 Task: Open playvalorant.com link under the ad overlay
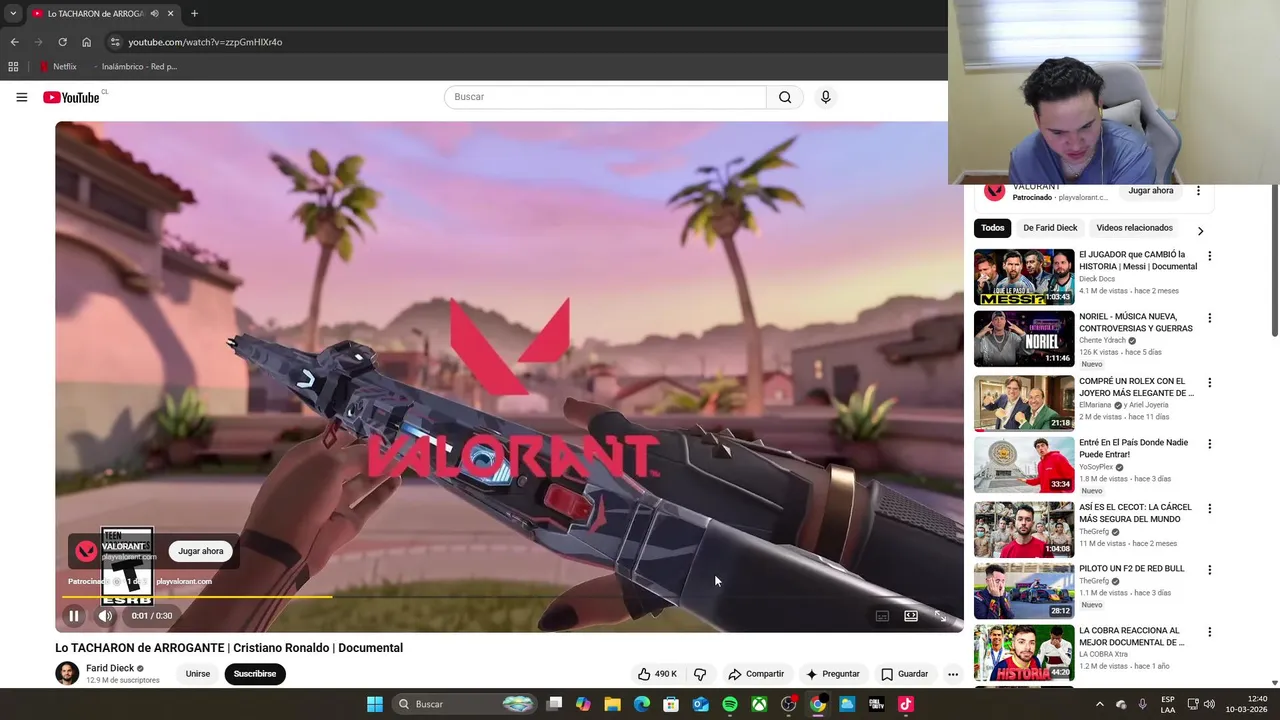click(x=184, y=581)
